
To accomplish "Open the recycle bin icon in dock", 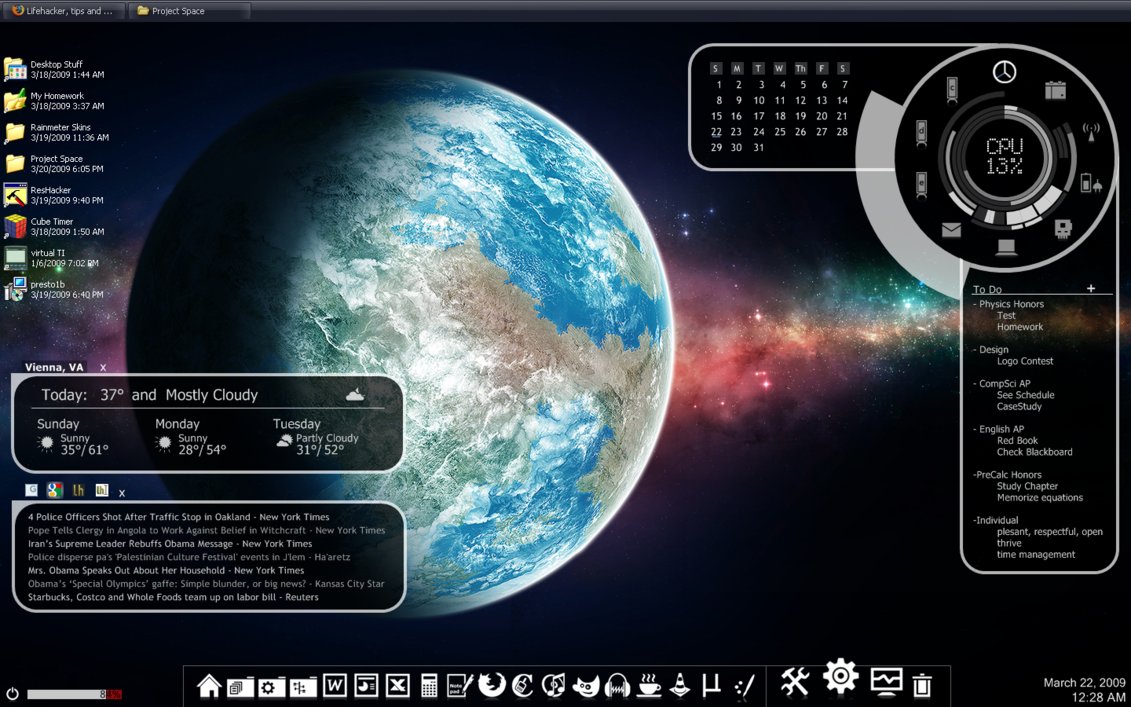I will click(x=922, y=684).
